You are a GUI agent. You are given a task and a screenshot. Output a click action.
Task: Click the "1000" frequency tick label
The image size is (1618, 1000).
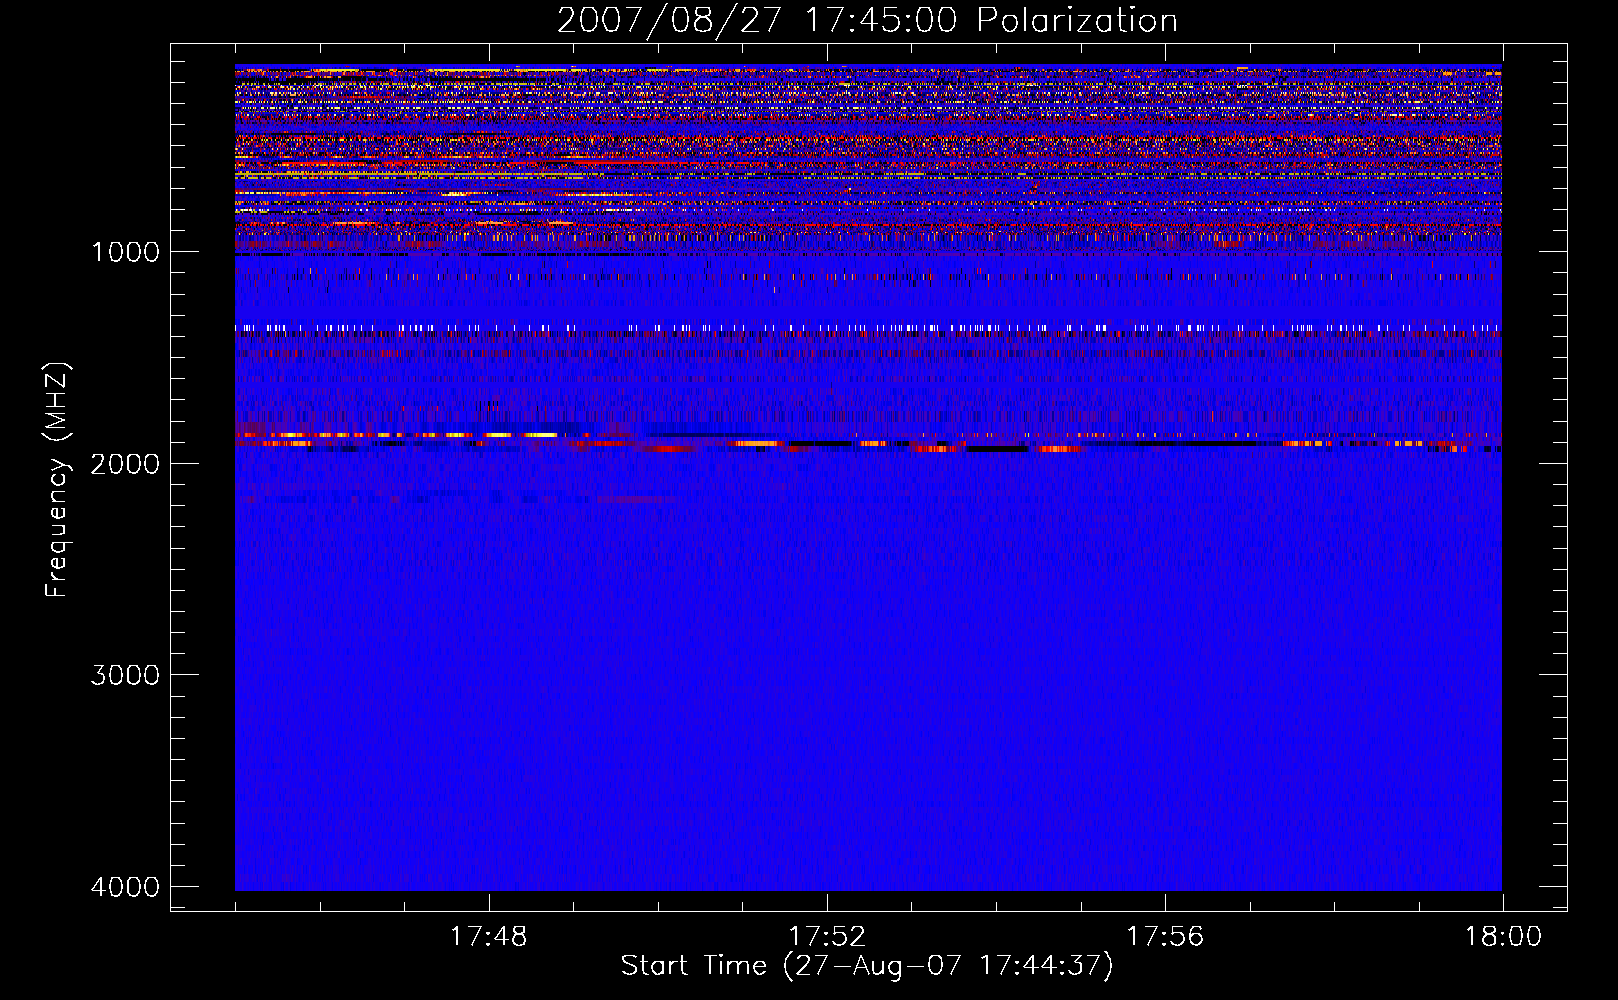pyautogui.click(x=125, y=252)
